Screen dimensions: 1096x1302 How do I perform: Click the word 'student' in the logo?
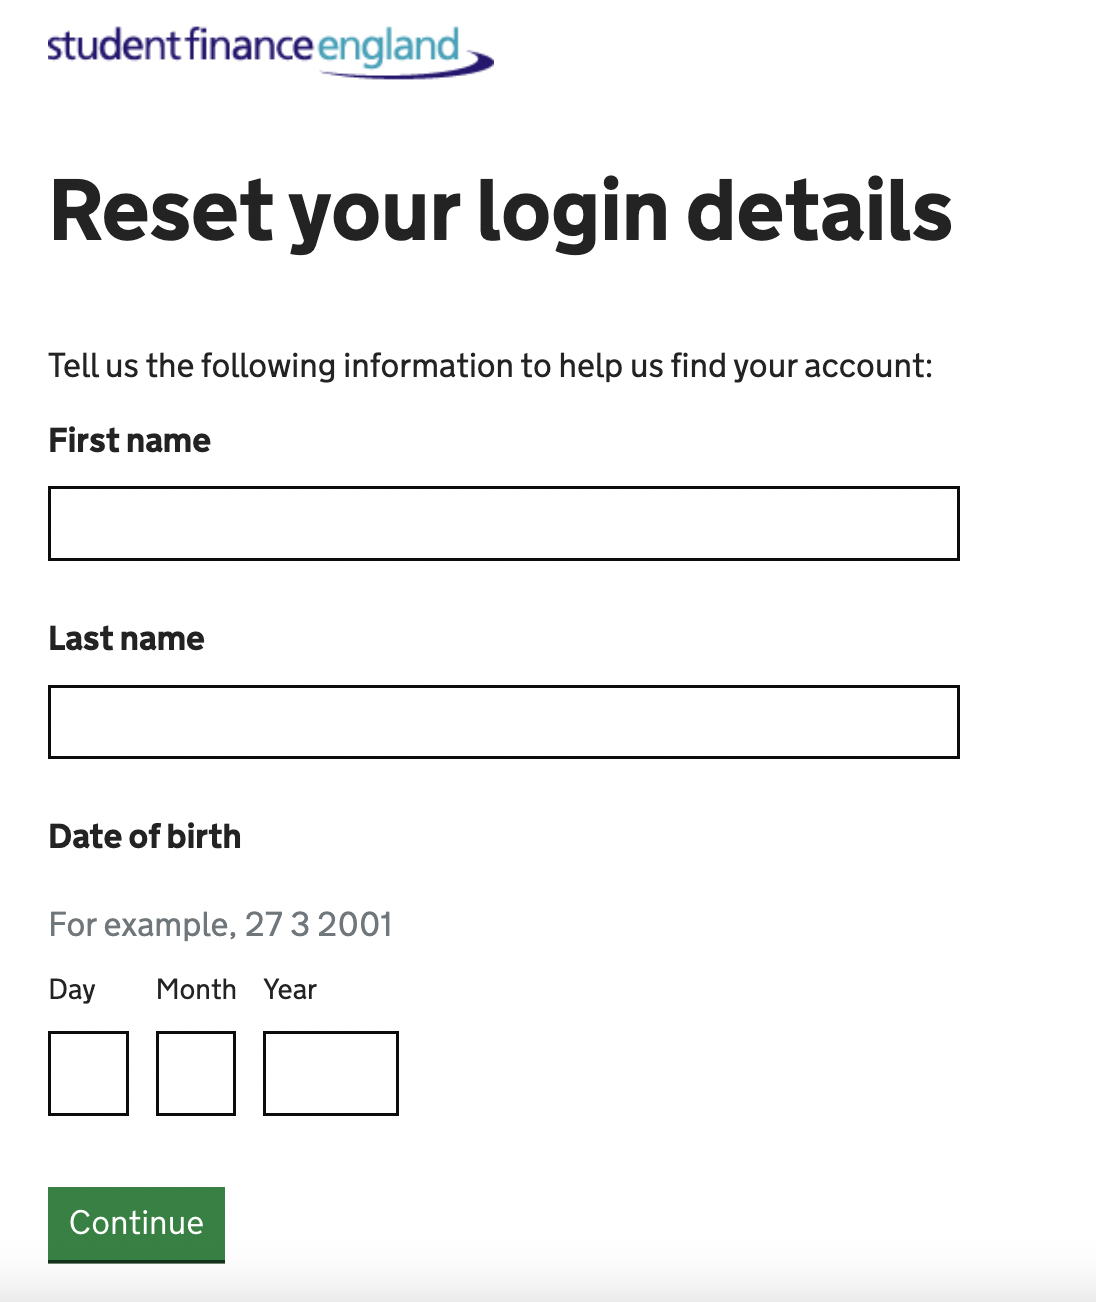click(115, 46)
